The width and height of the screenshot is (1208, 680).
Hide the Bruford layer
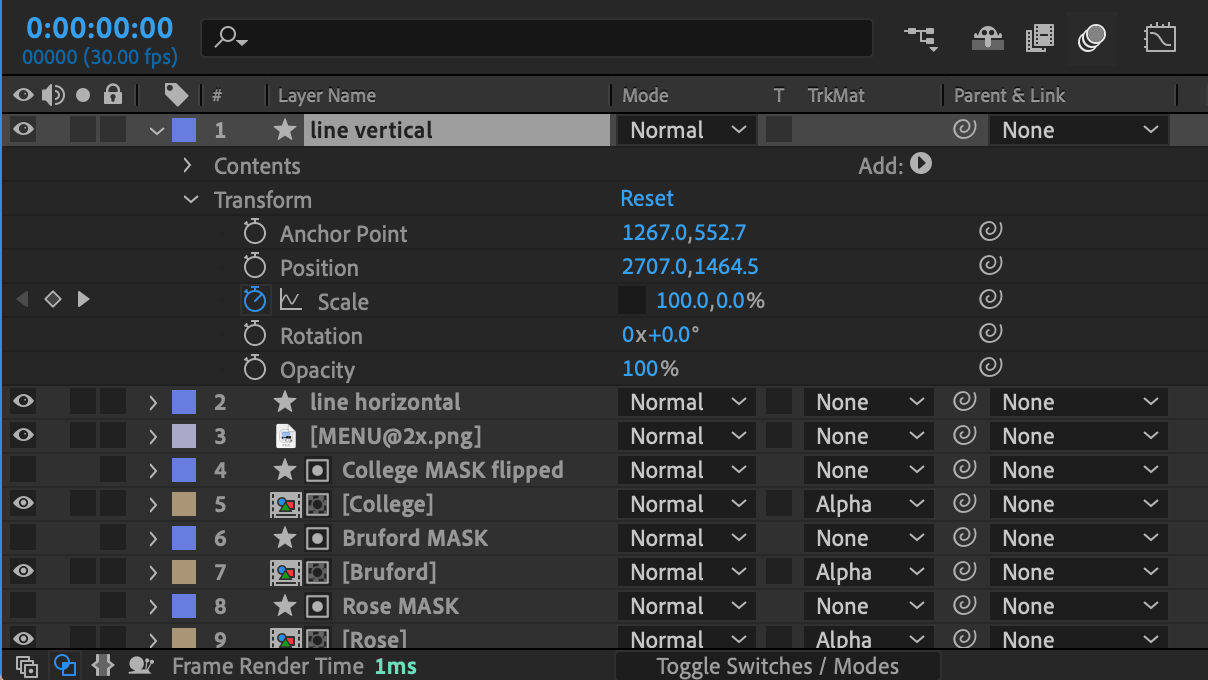(x=23, y=571)
